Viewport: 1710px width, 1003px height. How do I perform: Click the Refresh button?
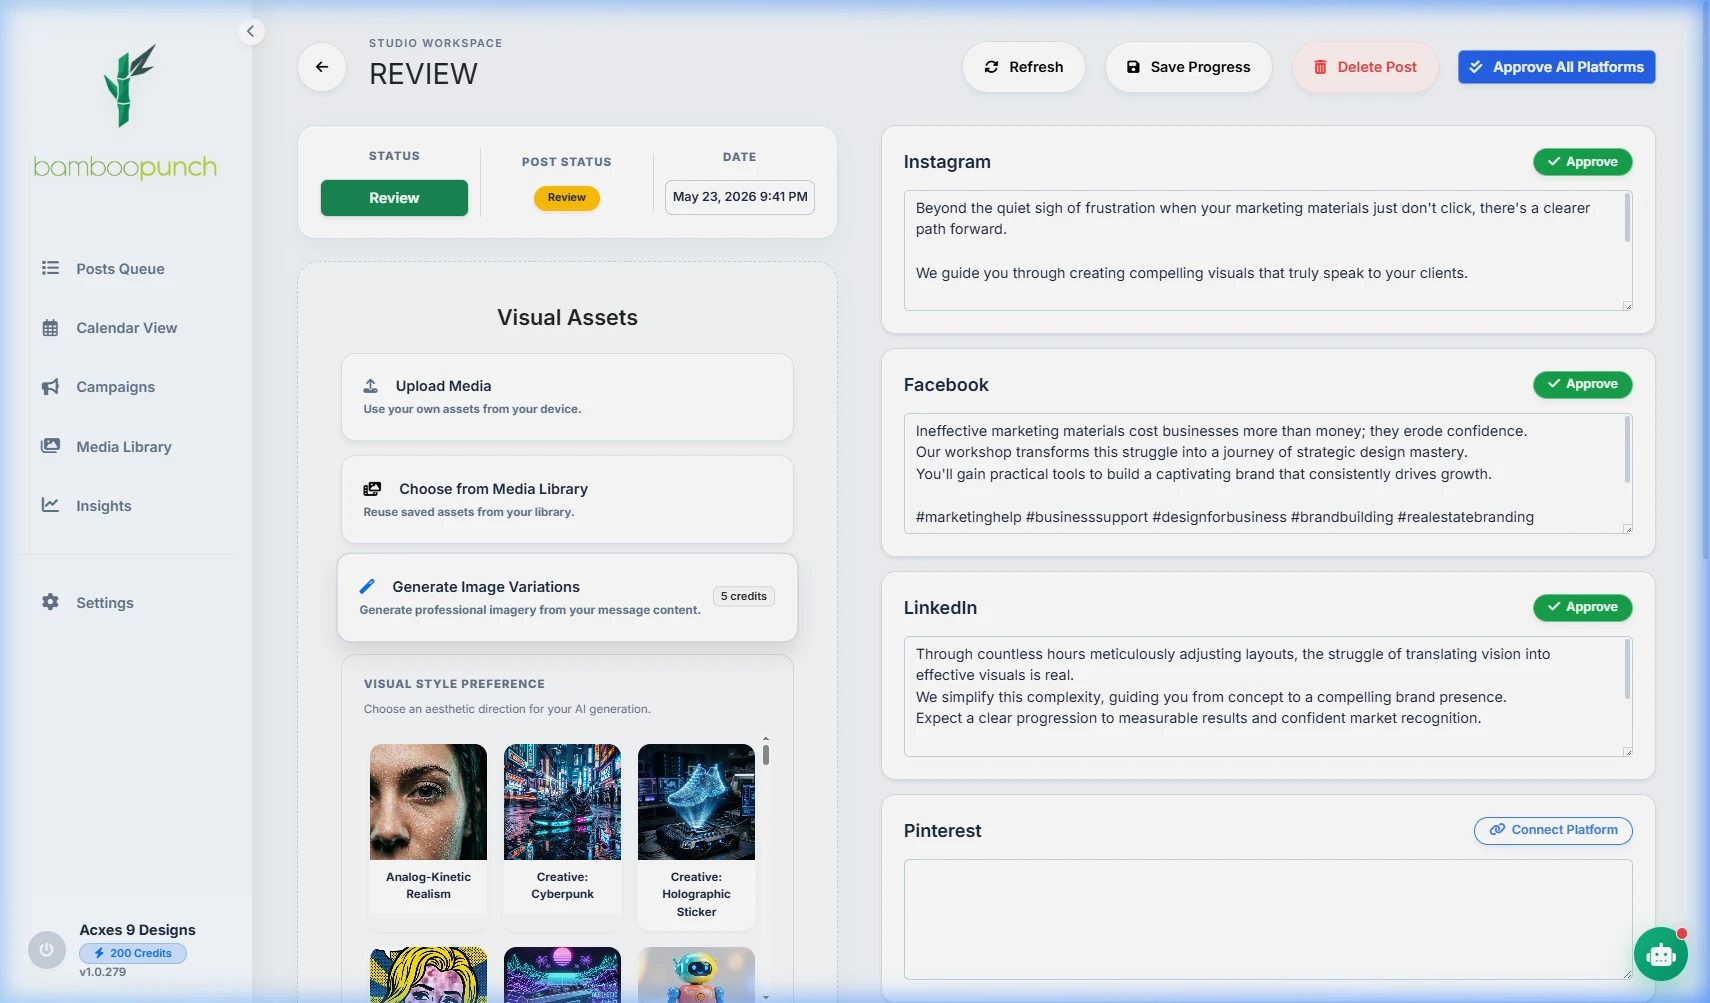click(1023, 67)
